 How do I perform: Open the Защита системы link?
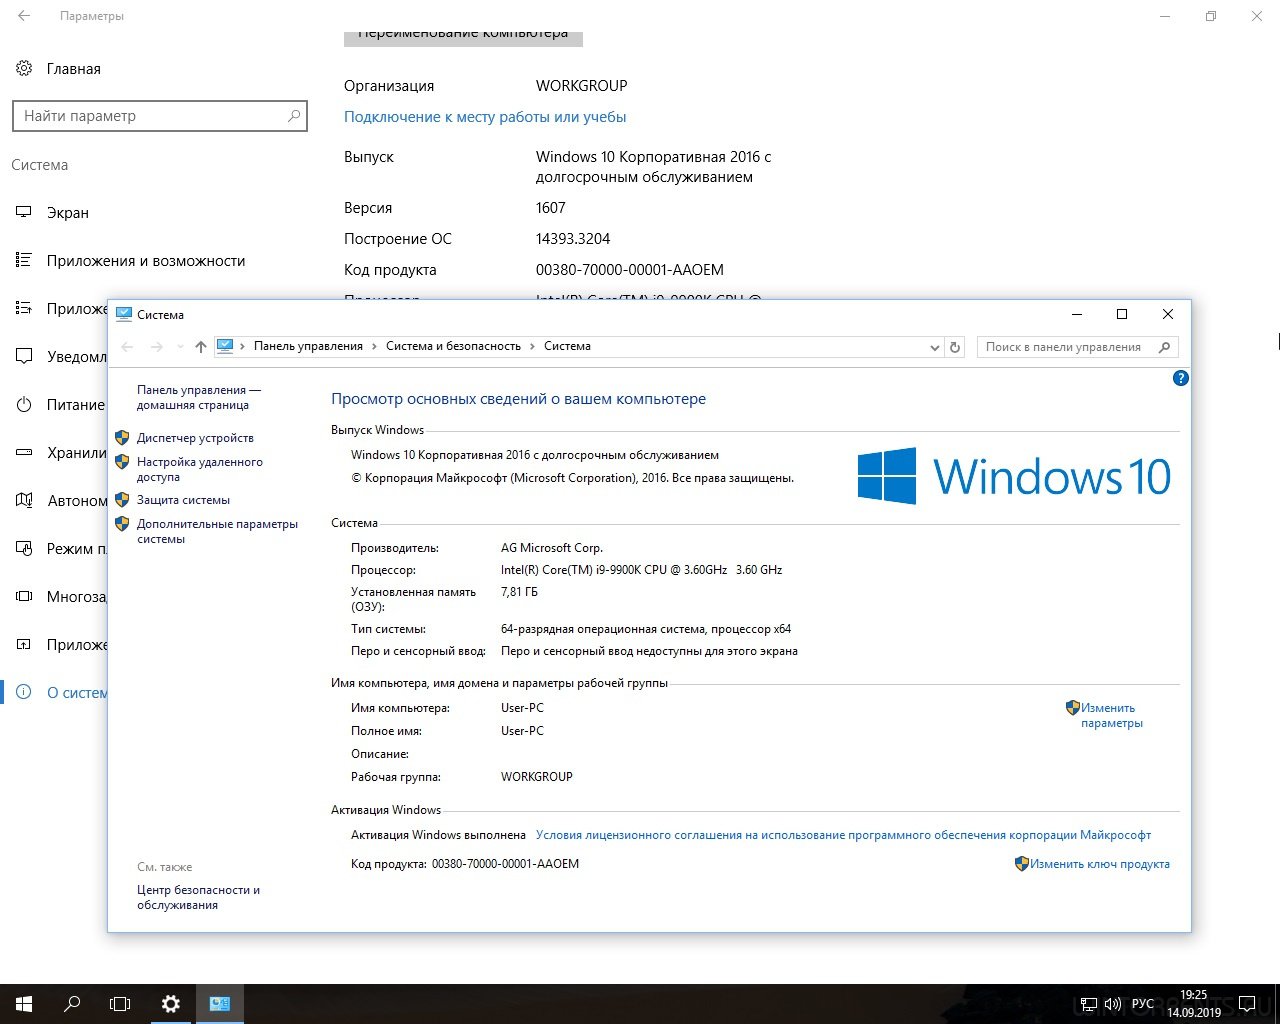tap(183, 500)
